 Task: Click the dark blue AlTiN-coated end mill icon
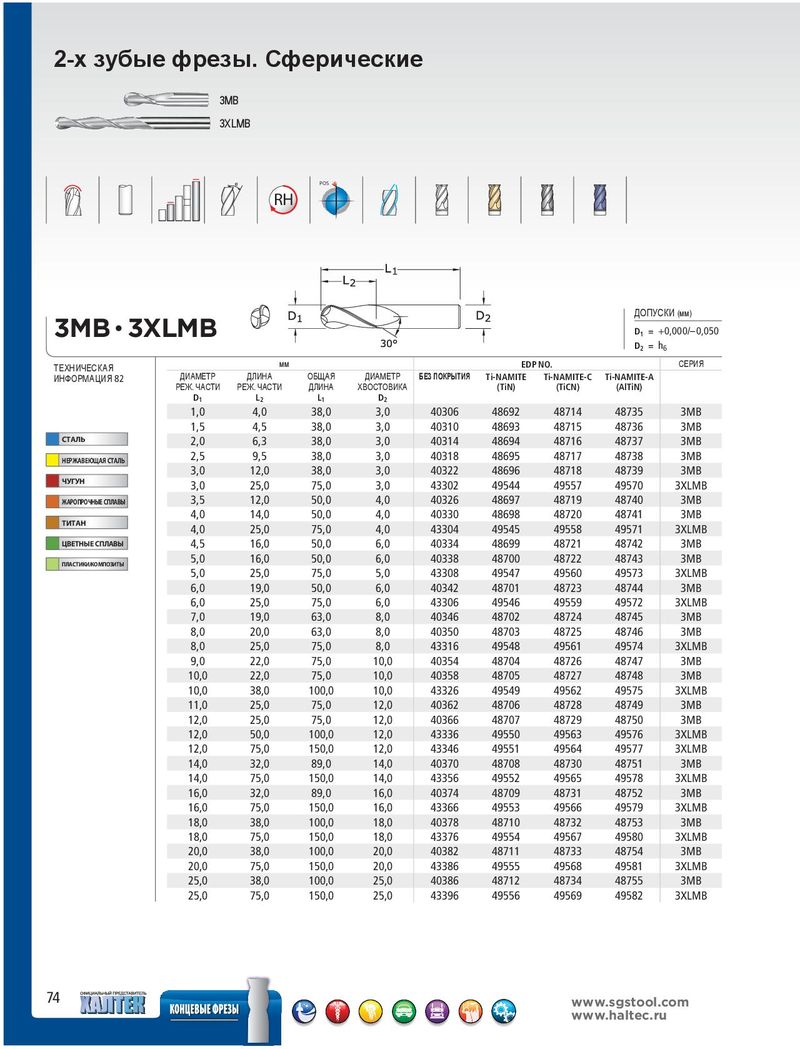600,199
